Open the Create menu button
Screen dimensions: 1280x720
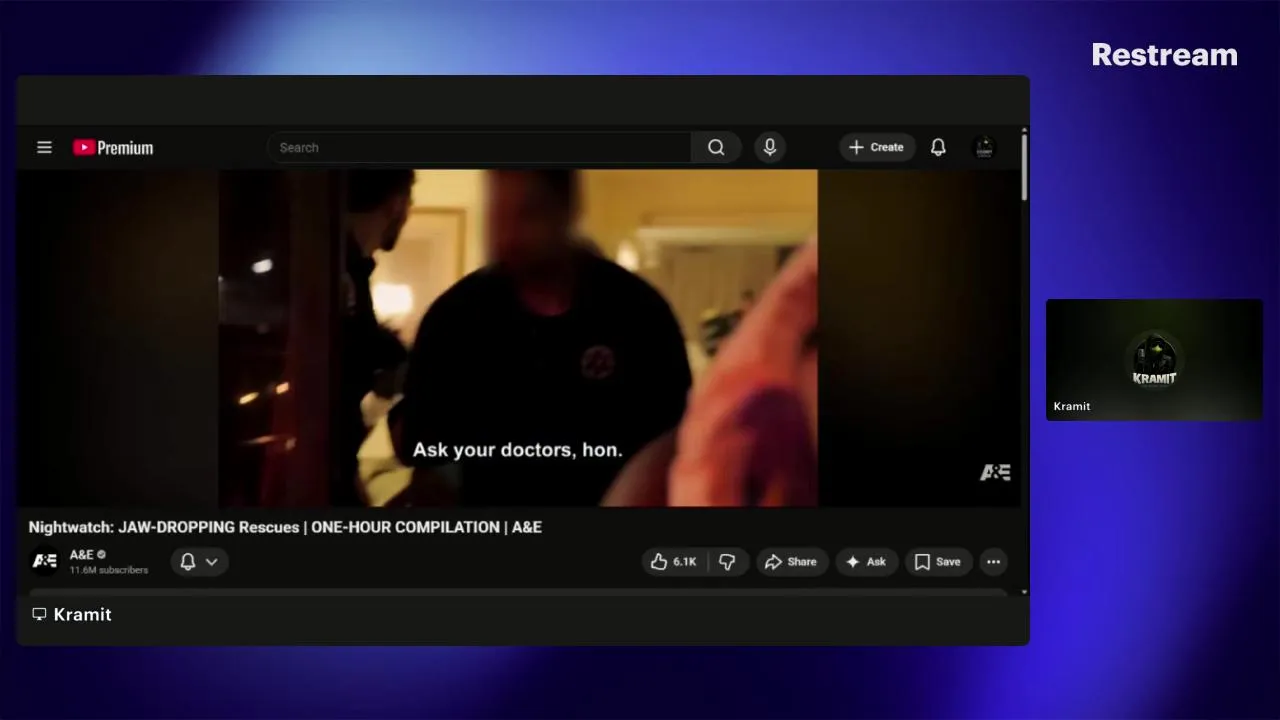877,147
